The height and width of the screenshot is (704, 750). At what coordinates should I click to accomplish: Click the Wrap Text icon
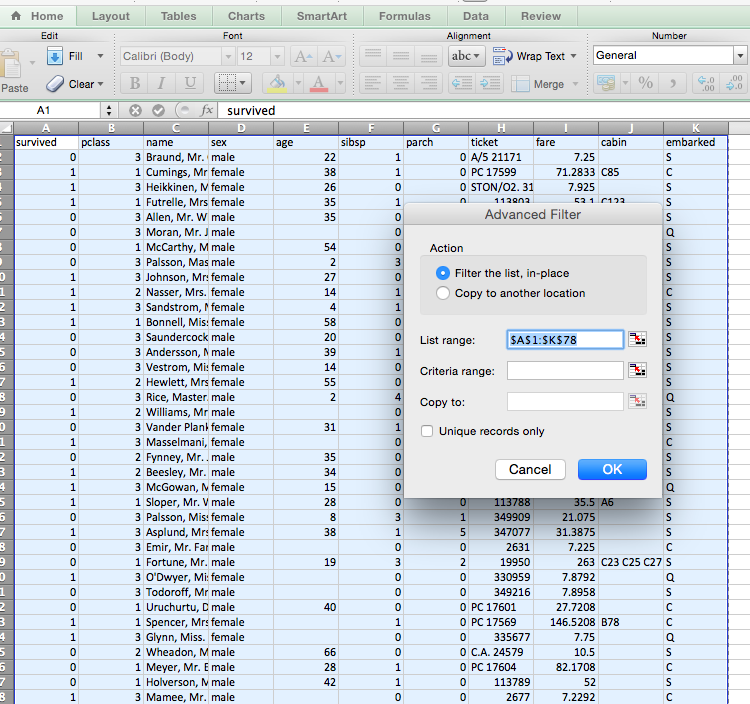502,56
